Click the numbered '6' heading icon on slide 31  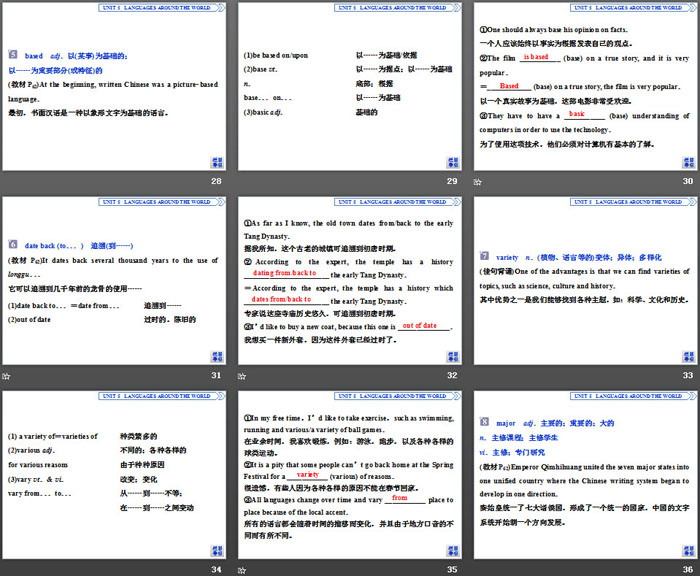(x=12, y=244)
